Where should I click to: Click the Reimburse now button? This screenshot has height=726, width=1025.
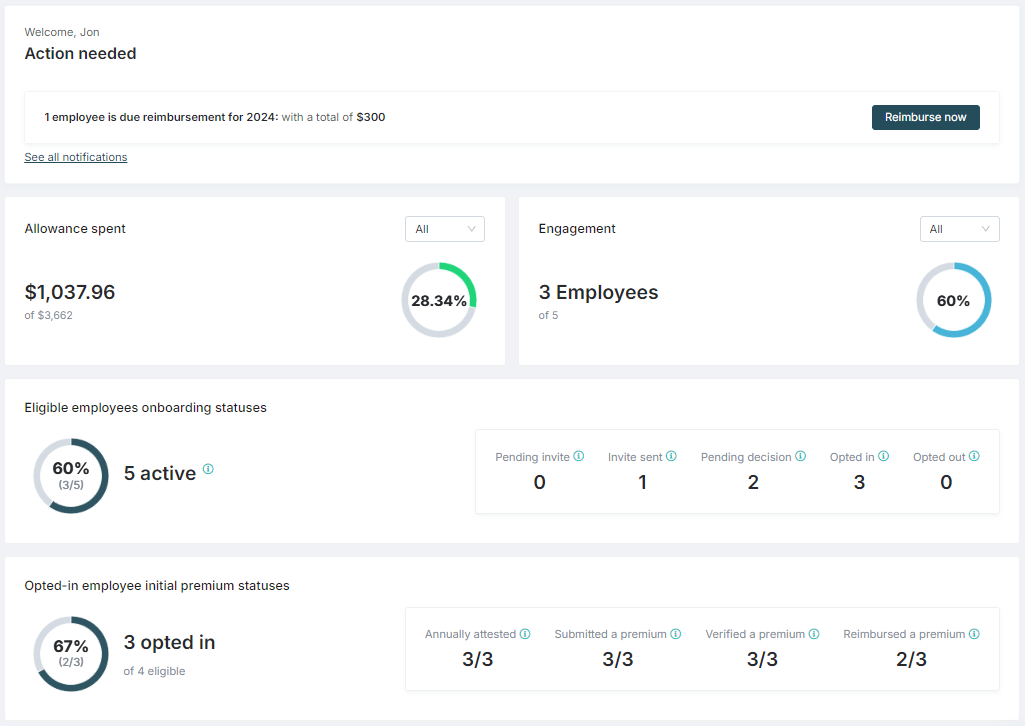[x=925, y=117]
